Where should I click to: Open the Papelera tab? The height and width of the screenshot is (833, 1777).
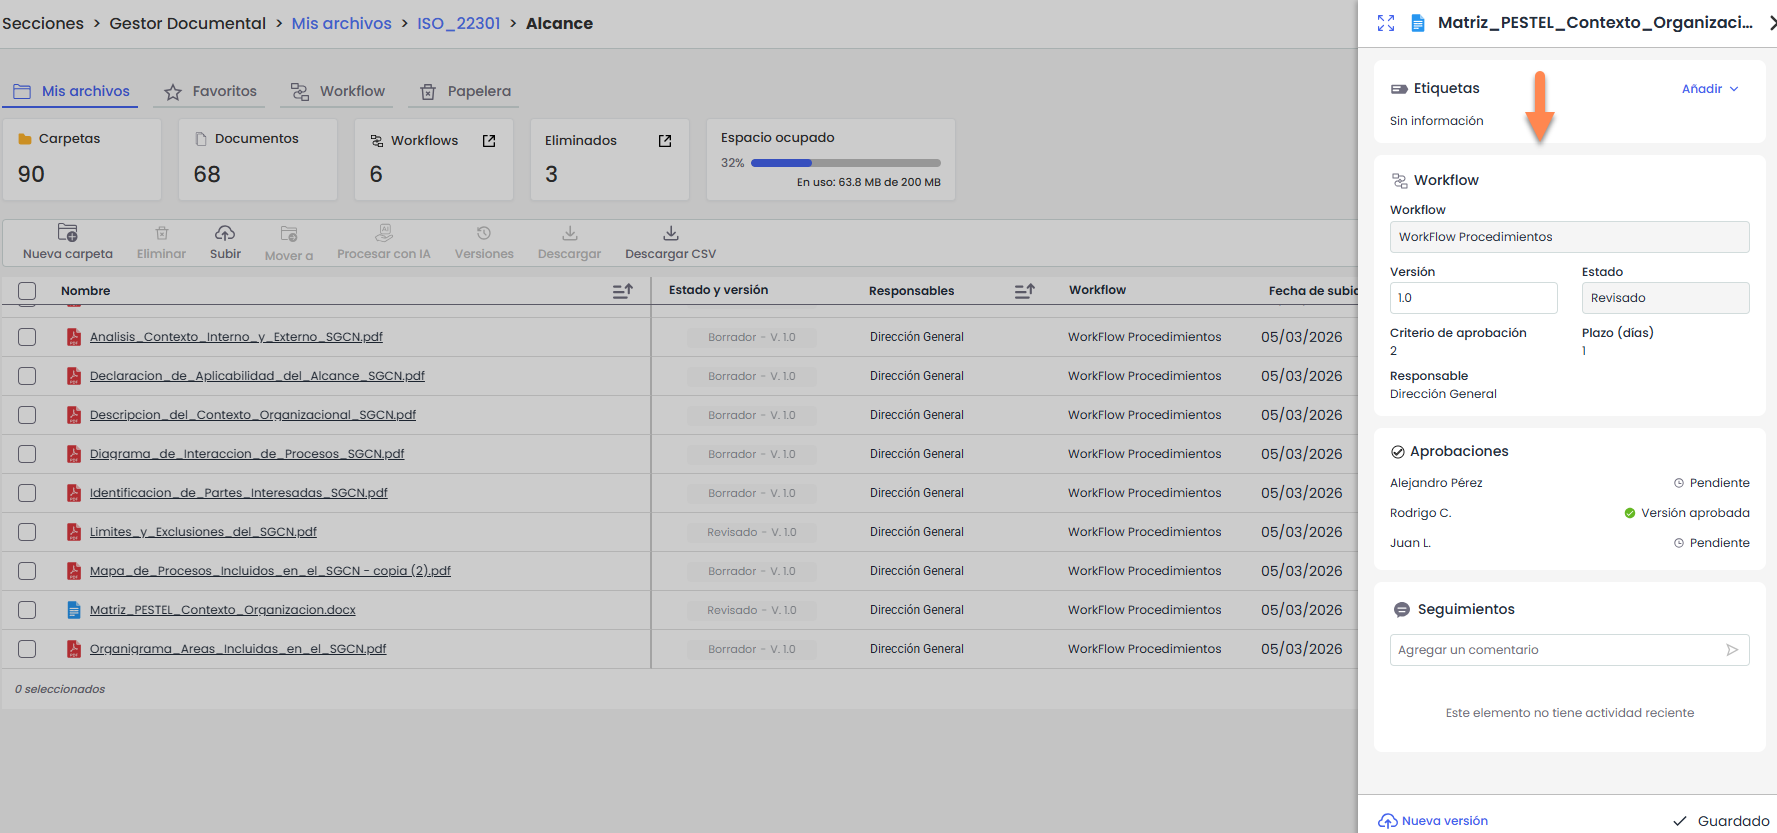(x=465, y=91)
